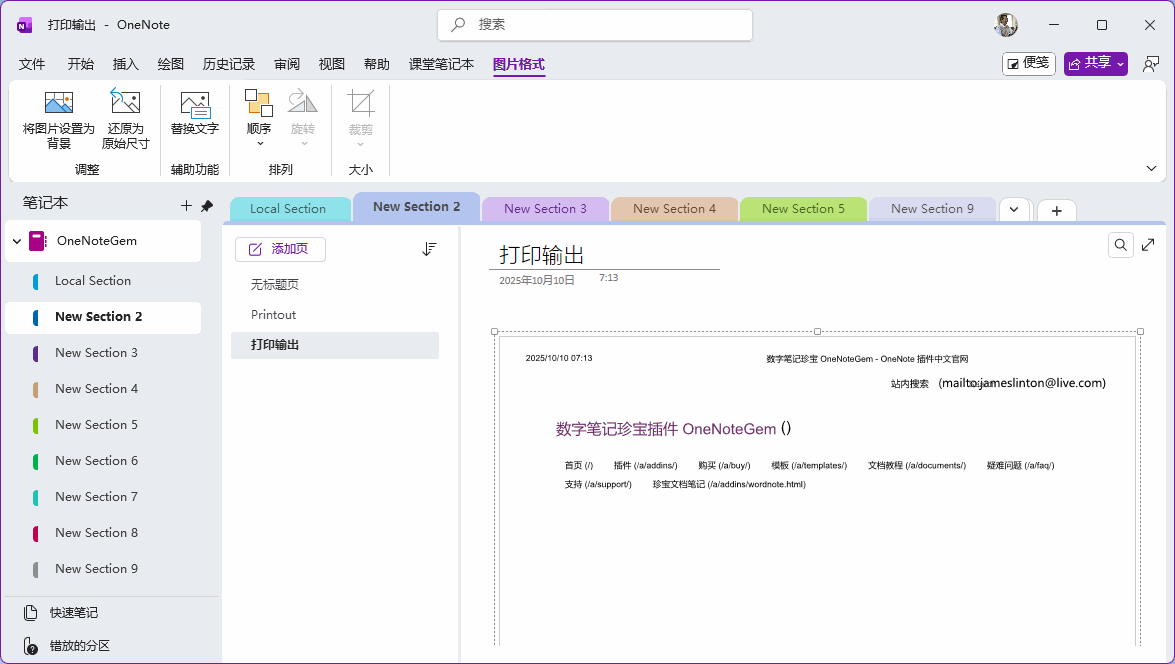
Task: Open the 共享 share dropdown
Action: [x=1095, y=64]
